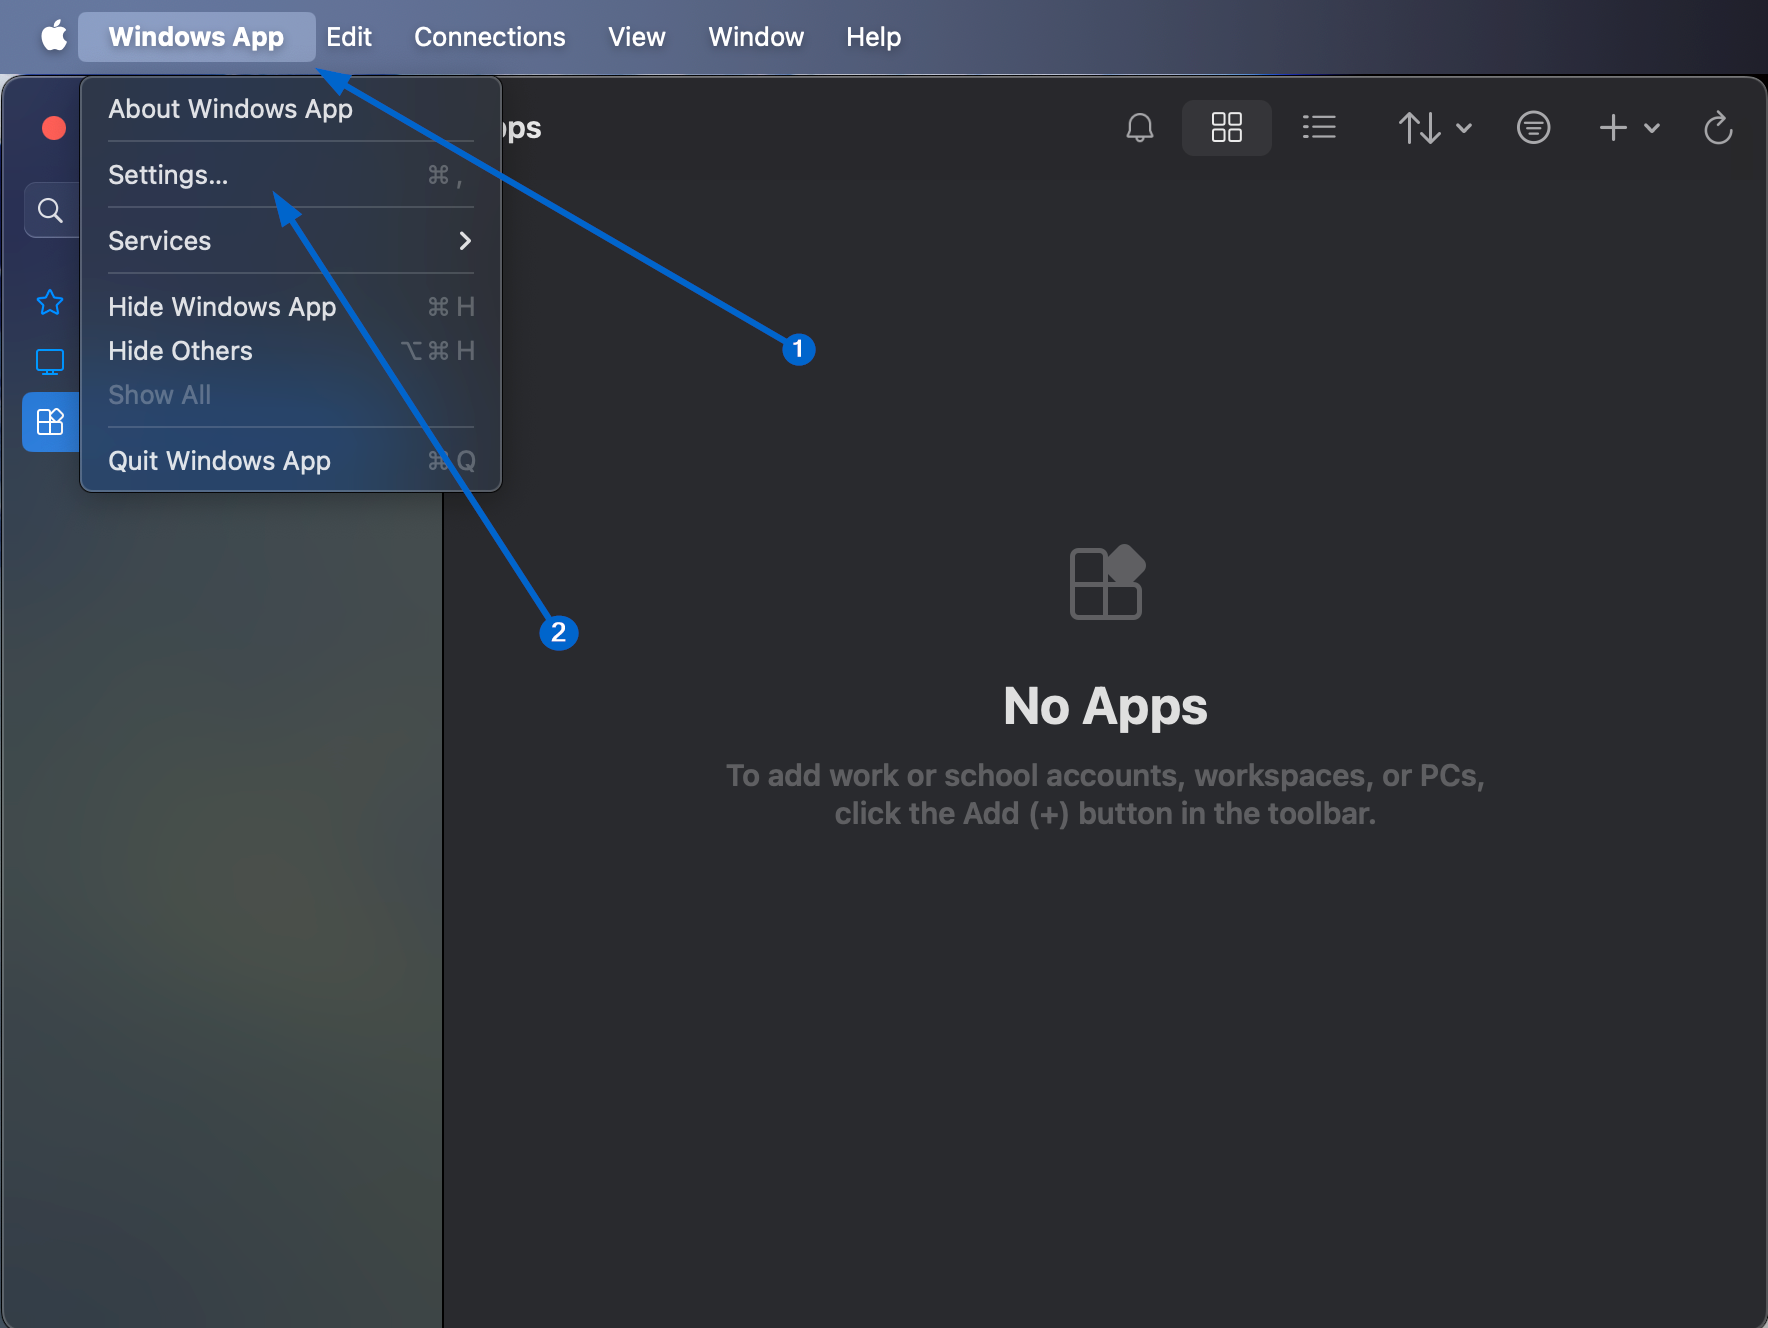Click the Windows App menu

click(x=196, y=37)
